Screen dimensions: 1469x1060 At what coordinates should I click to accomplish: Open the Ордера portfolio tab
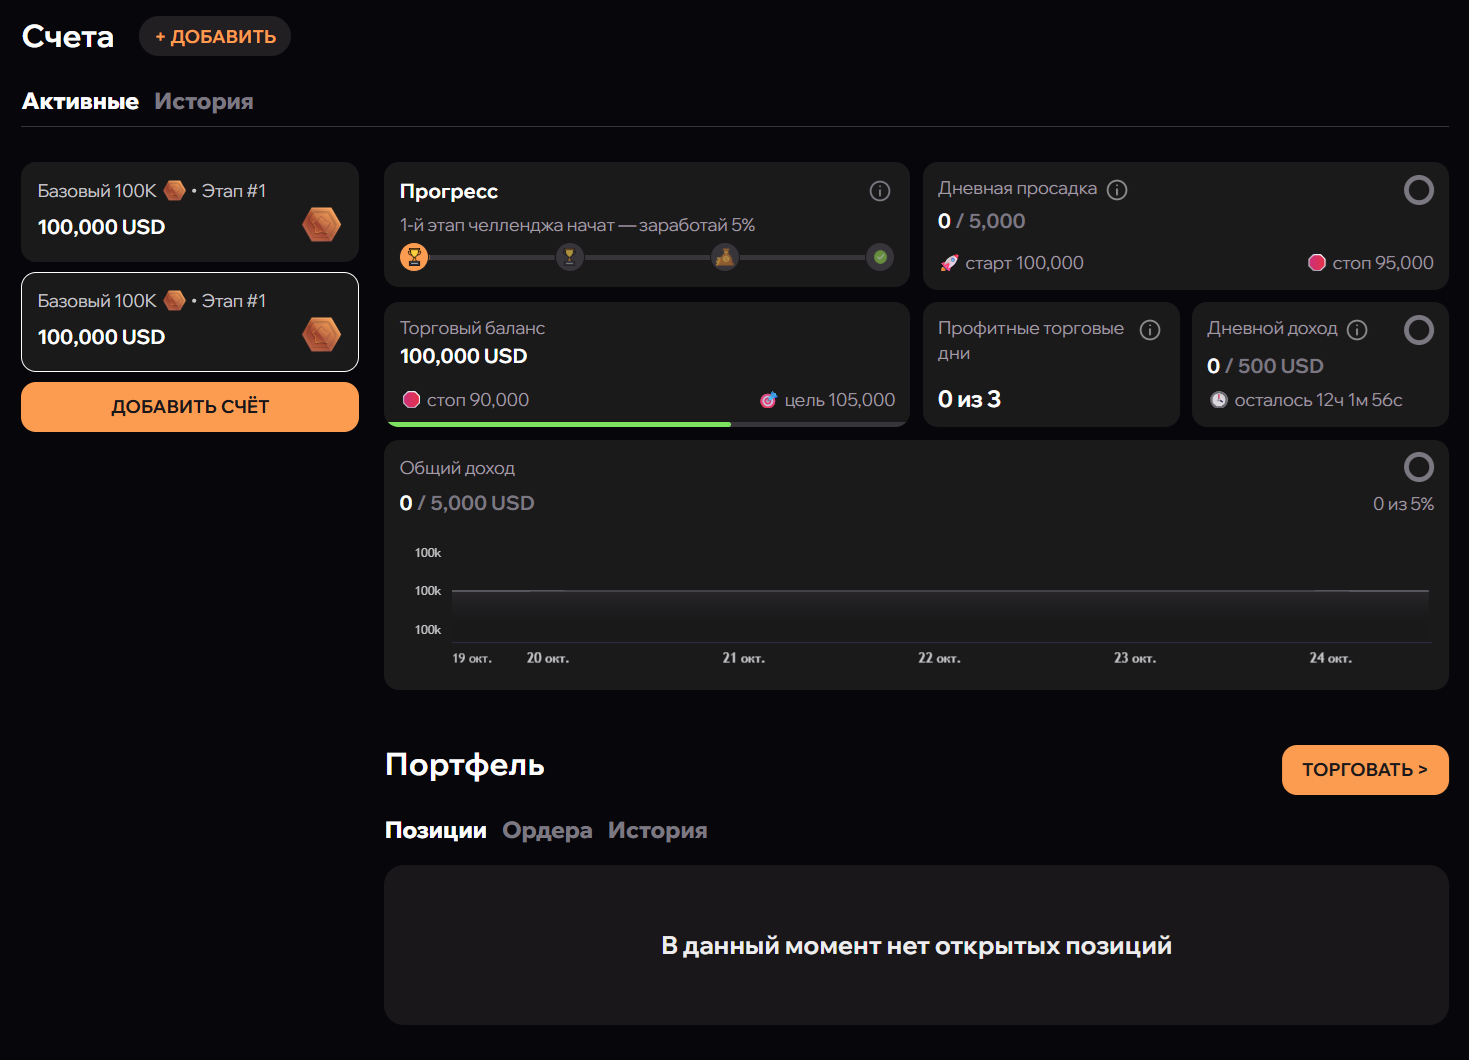[547, 831]
